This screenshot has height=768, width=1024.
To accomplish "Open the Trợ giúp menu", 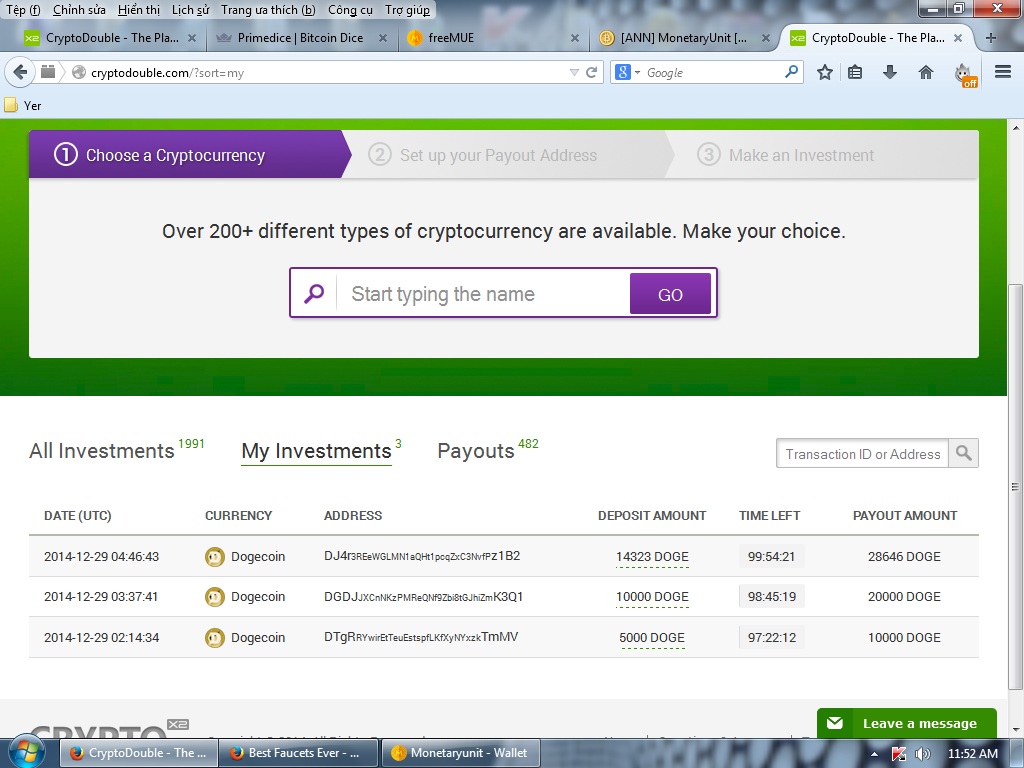I will click(x=408, y=10).
